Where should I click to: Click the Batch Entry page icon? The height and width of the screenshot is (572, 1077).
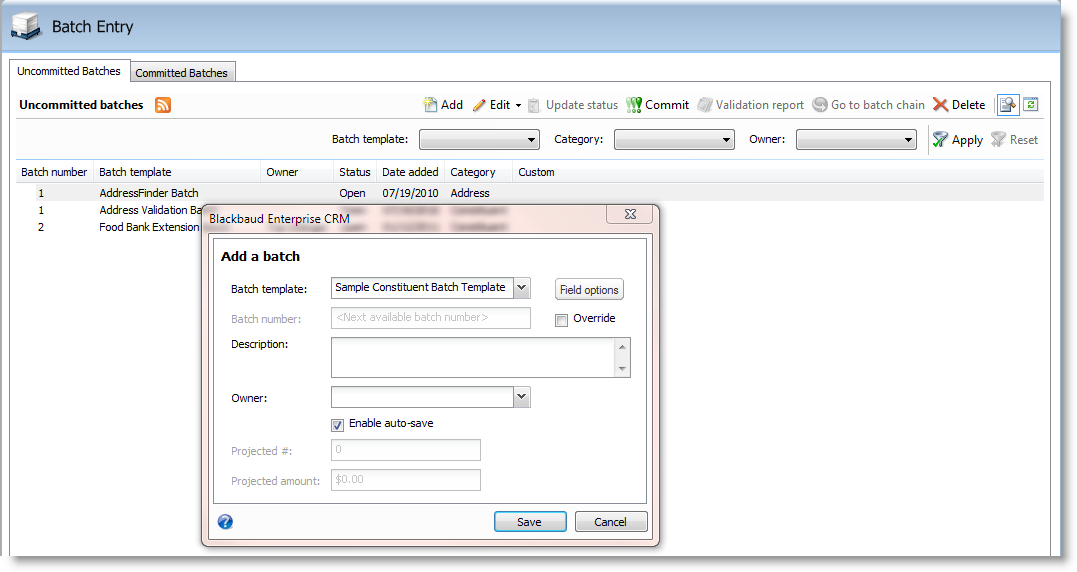click(x=26, y=26)
